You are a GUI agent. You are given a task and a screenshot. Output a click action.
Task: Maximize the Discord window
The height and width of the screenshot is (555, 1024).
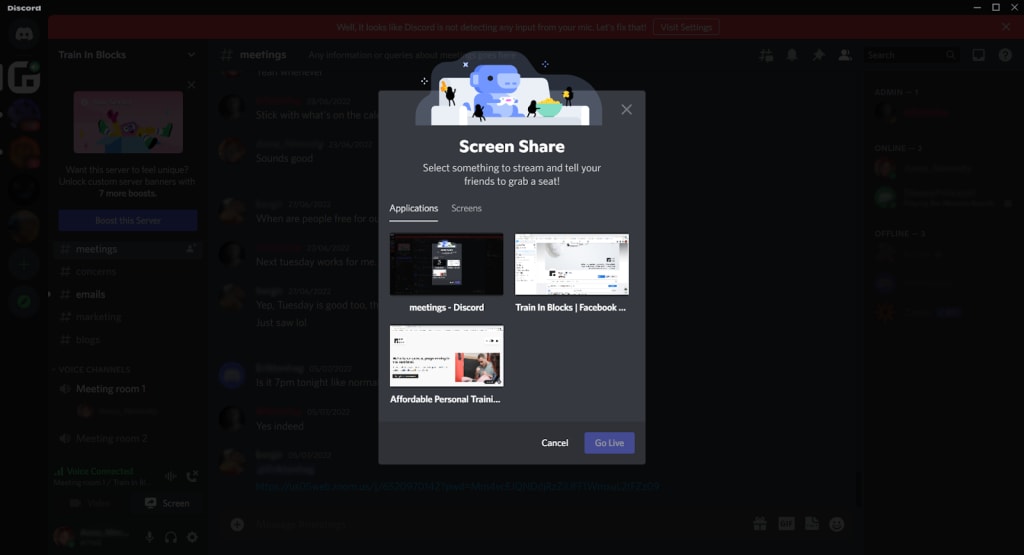(x=996, y=8)
